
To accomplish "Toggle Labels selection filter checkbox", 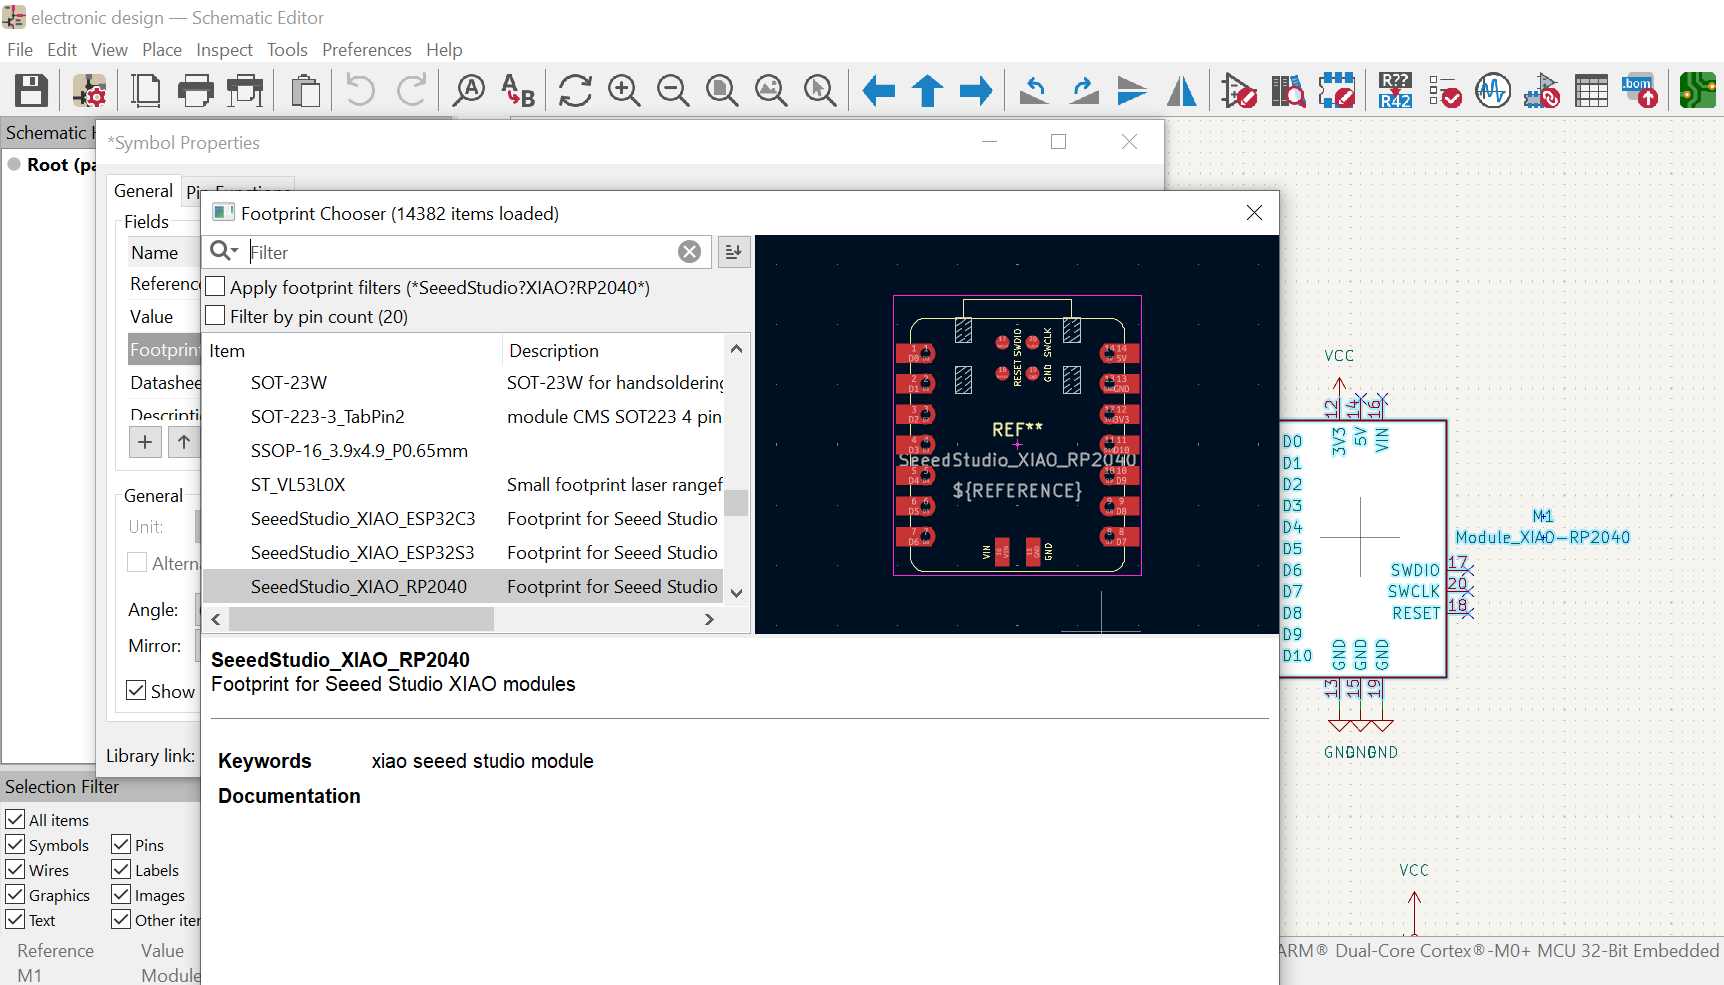I will point(121,869).
